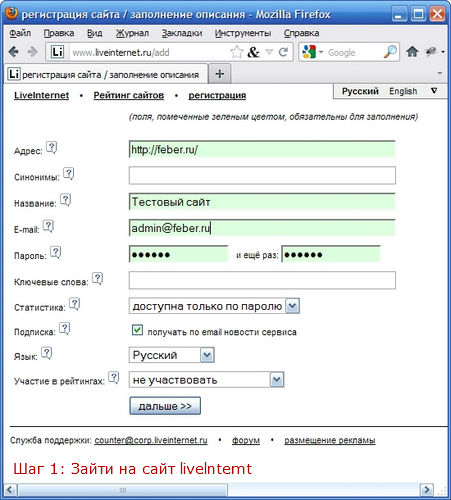Viewport: 451px width, 500px height.
Task: Click the ampersand icon in address bar
Action: 253,52
